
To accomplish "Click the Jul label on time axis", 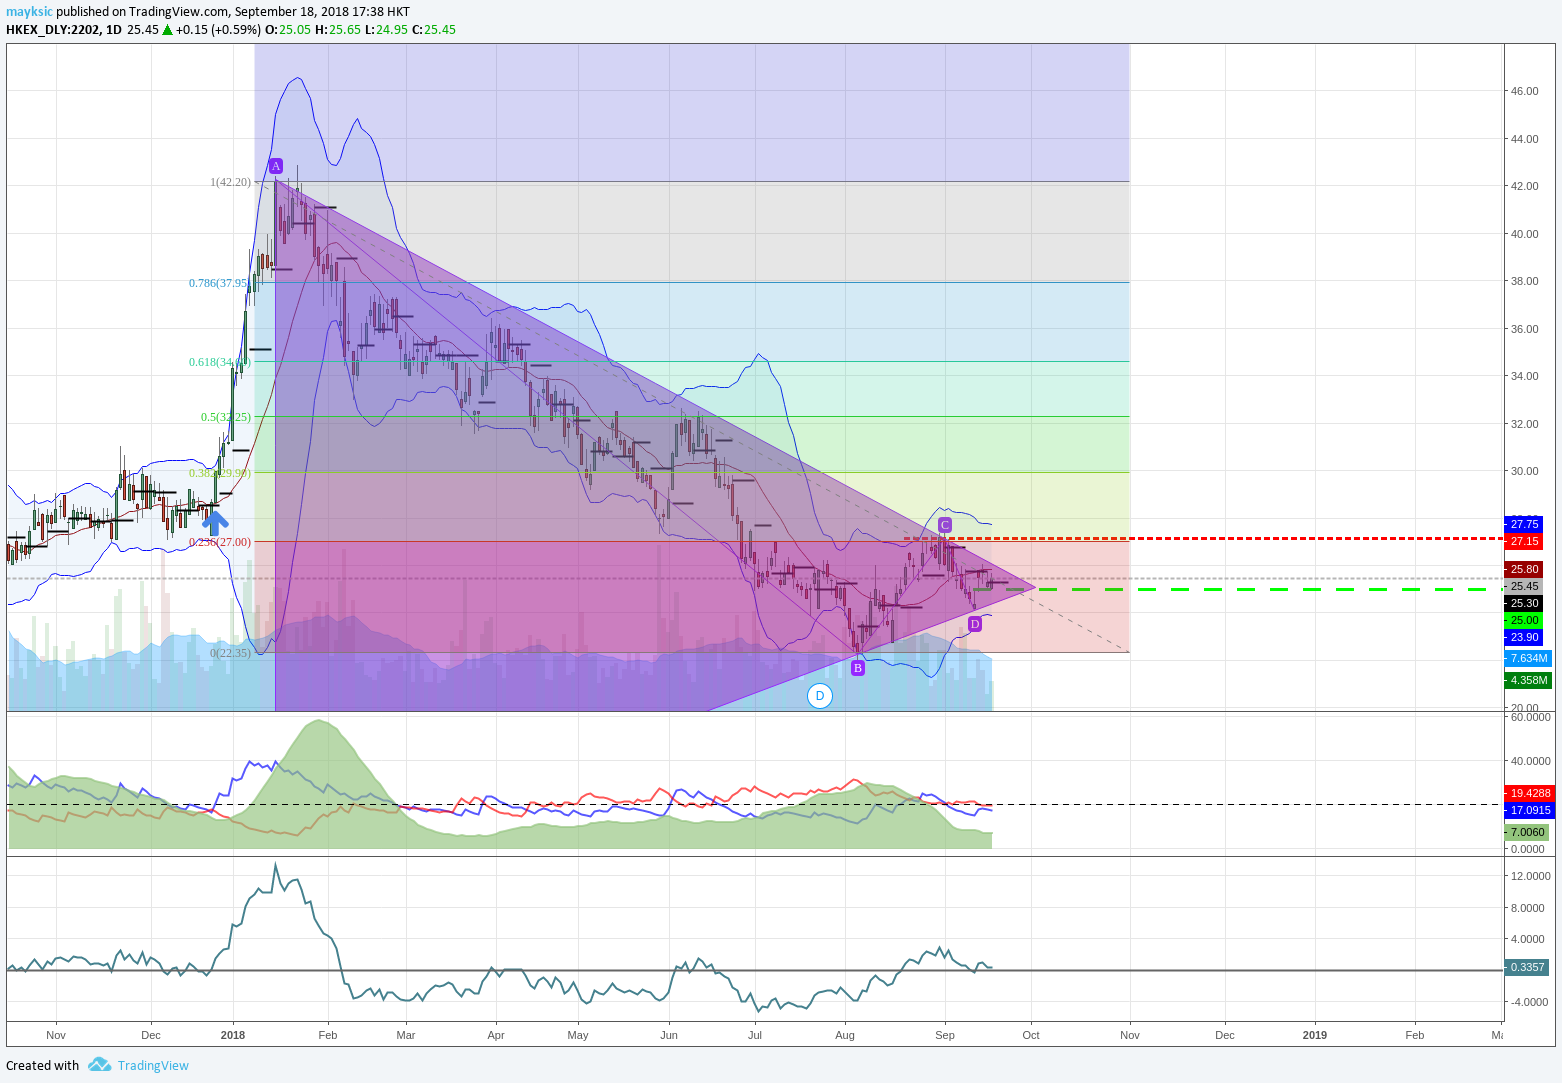I will click(x=755, y=1035).
